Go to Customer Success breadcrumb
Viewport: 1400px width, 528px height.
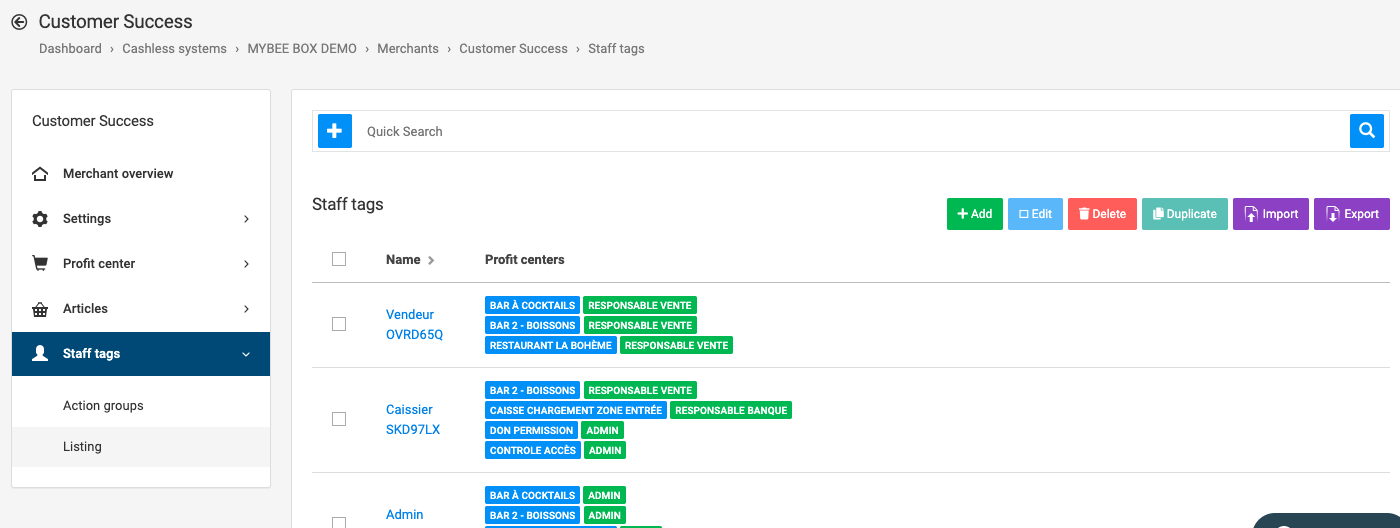click(x=513, y=48)
